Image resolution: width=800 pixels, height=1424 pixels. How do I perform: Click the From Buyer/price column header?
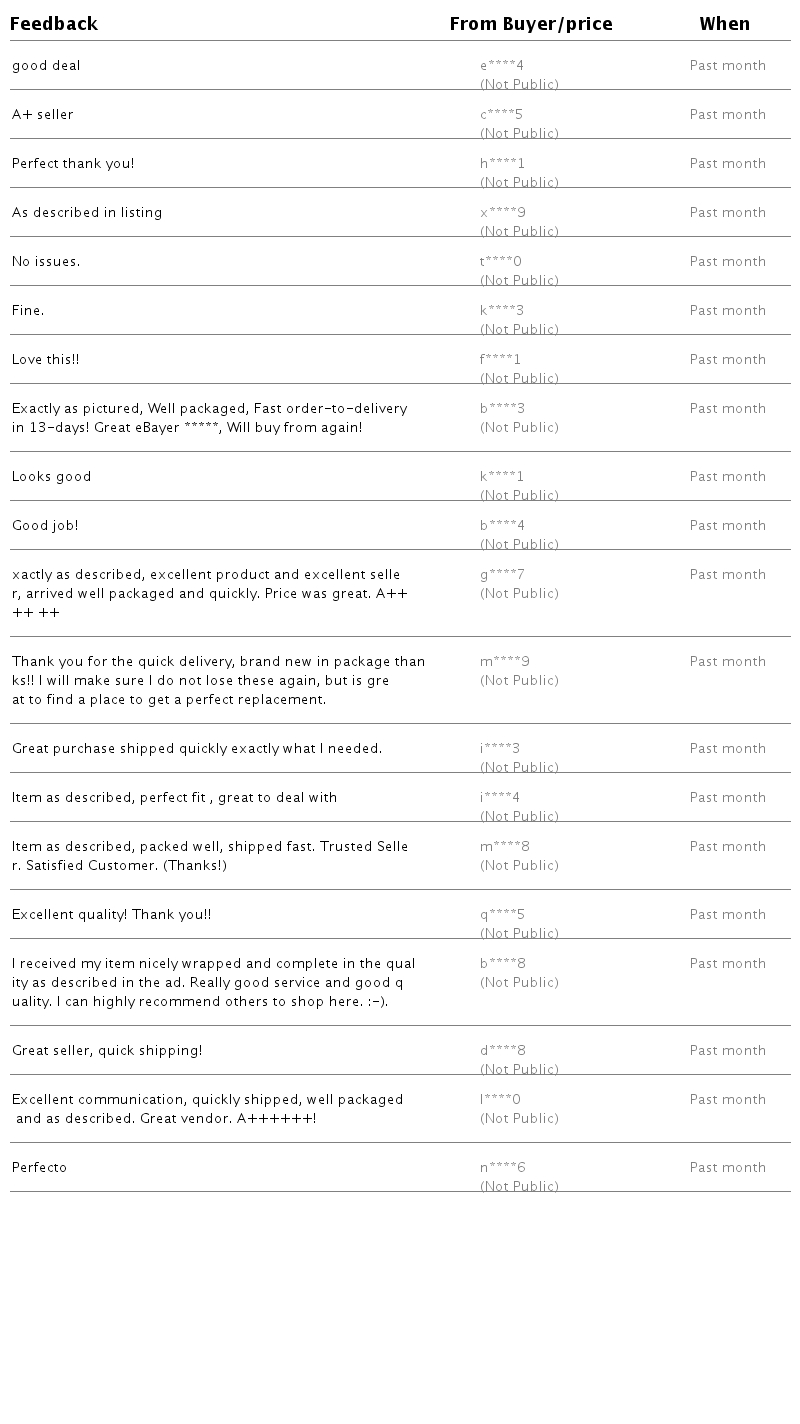point(531,24)
